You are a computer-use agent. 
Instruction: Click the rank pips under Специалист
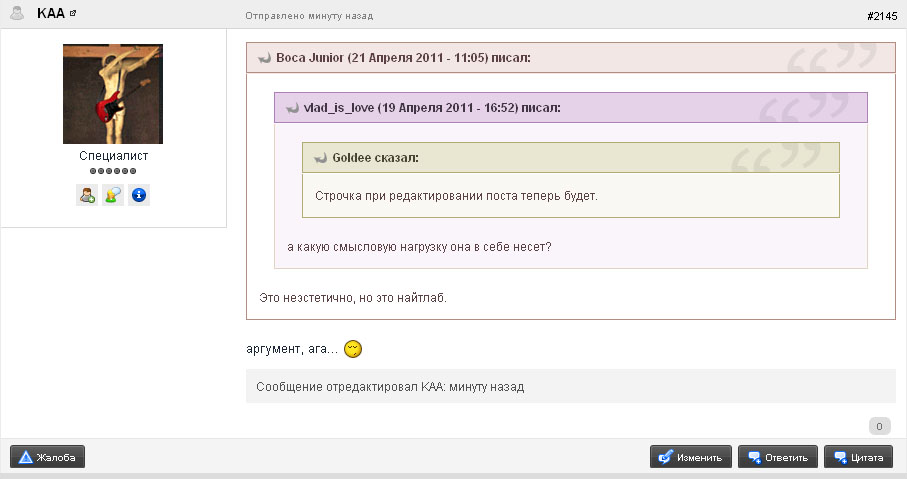click(x=113, y=171)
